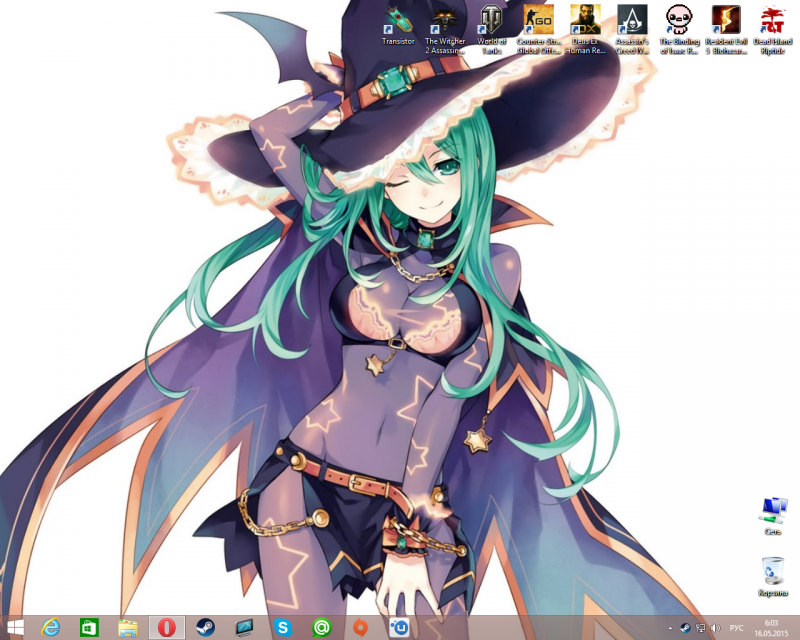Launch Counter-Strike Global Offensive shortcut
This screenshot has width=800, height=640.
coord(538,31)
